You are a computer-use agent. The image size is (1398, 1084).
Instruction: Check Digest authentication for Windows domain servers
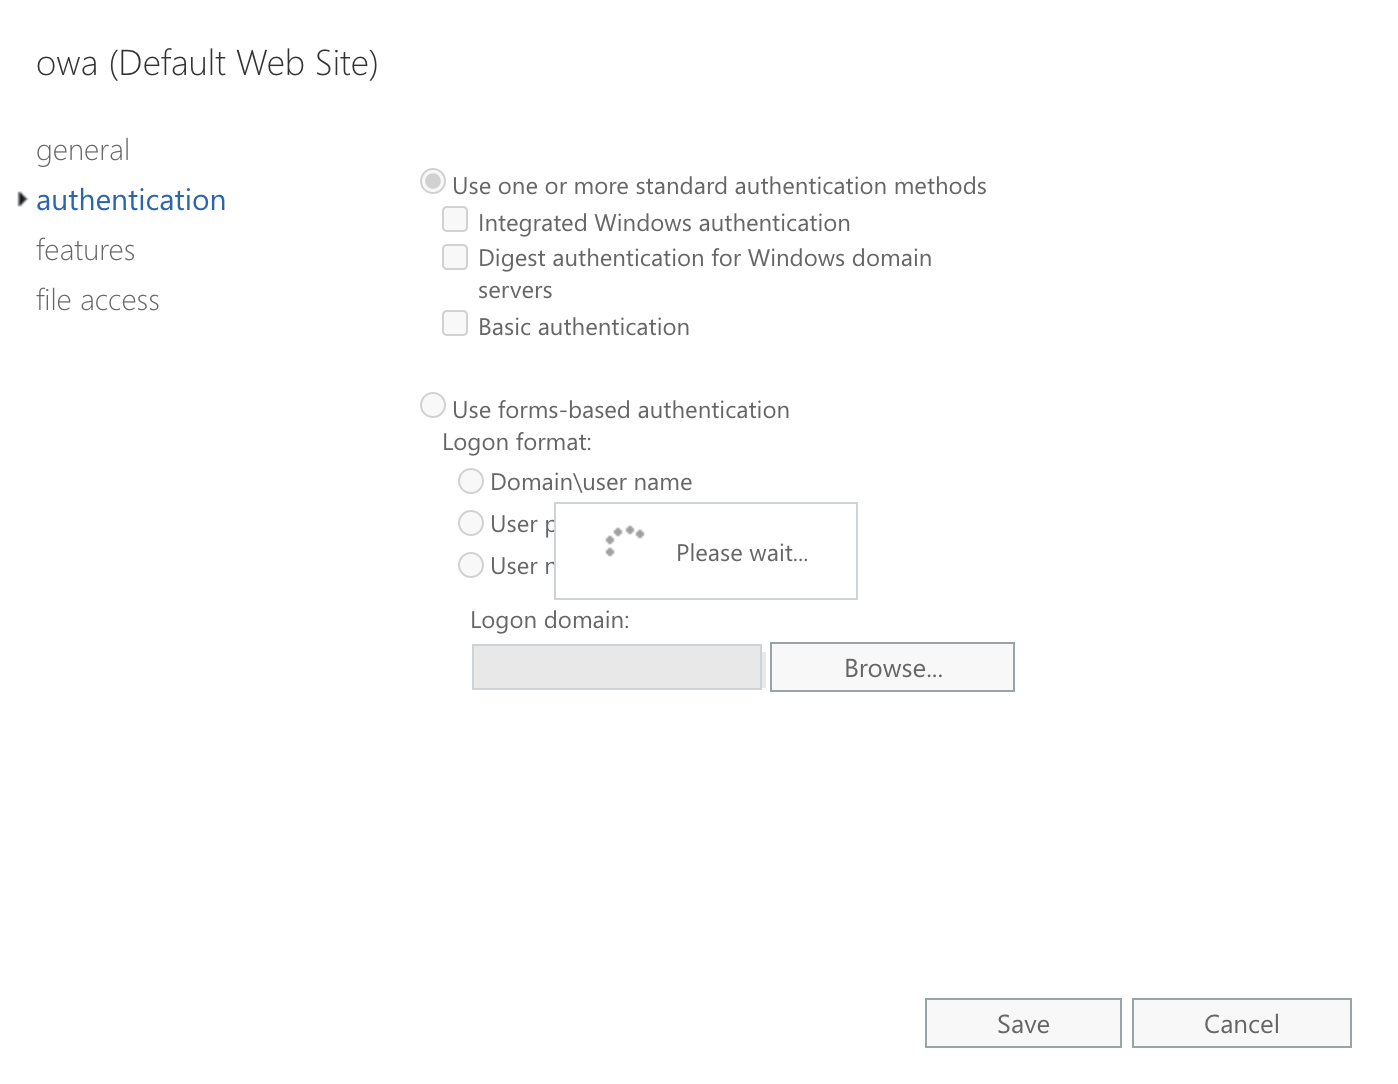(x=455, y=257)
